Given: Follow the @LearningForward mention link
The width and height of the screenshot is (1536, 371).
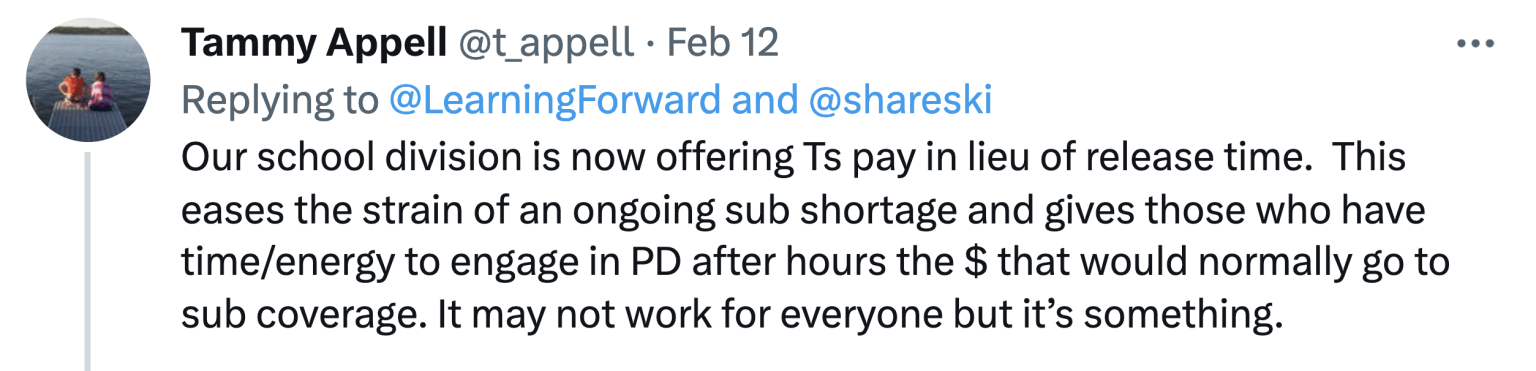Looking at the screenshot, I should [555, 100].
